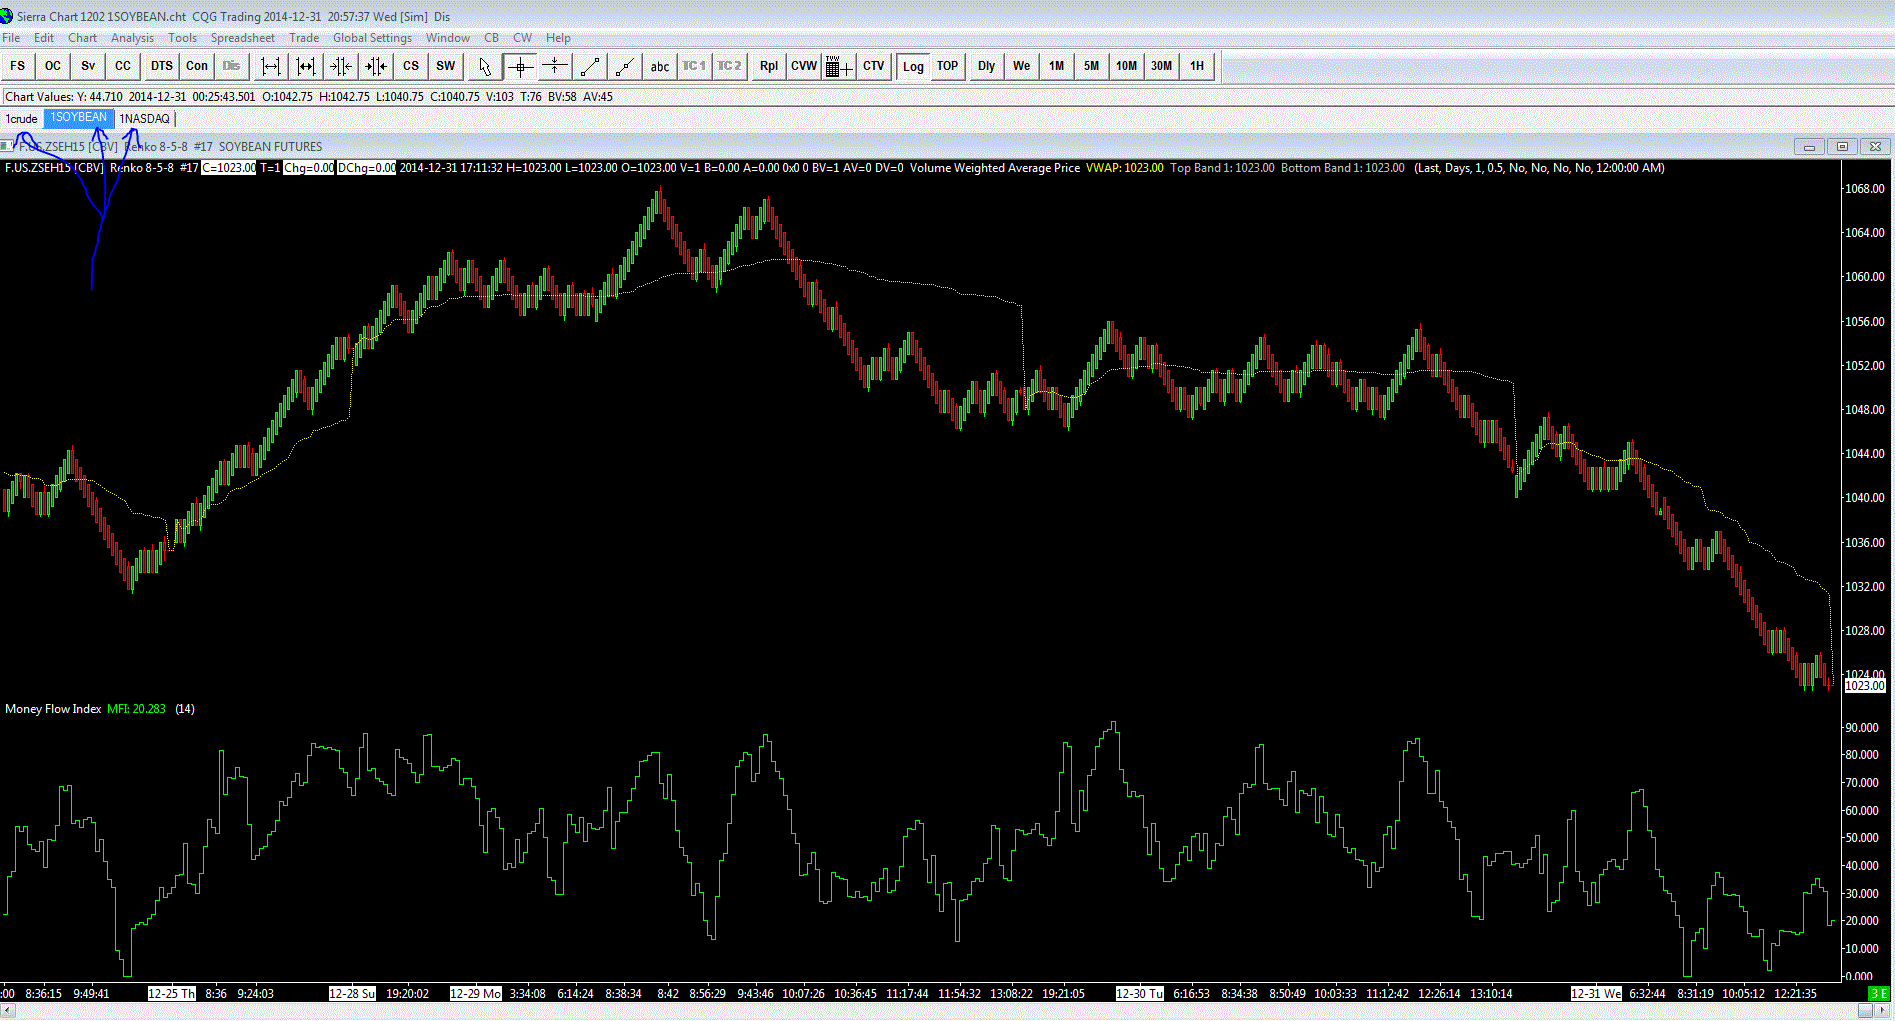This screenshot has height=1021, width=1895.
Task: Select the line drawing tool
Action: pos(590,66)
